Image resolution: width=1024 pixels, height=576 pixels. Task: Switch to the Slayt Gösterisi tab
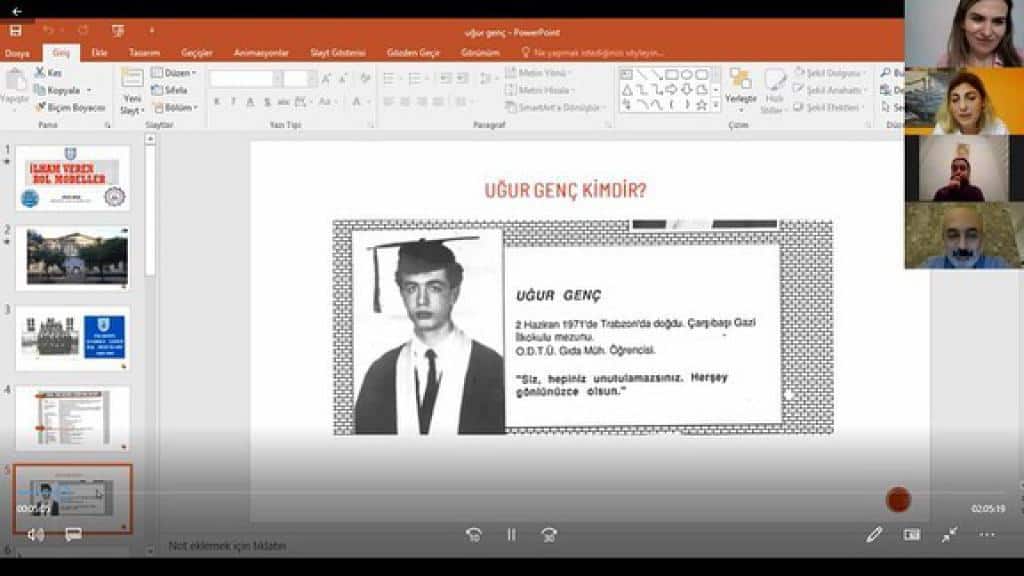338,53
